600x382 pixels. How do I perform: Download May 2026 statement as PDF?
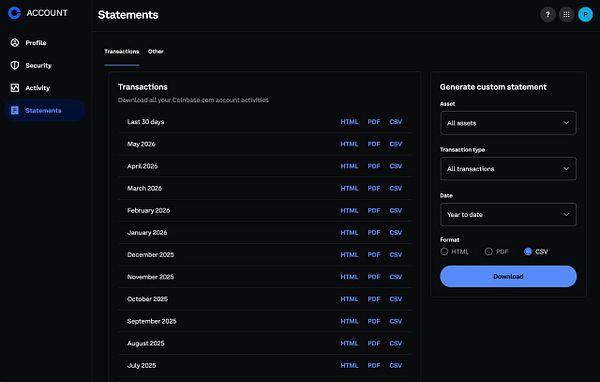[374, 144]
